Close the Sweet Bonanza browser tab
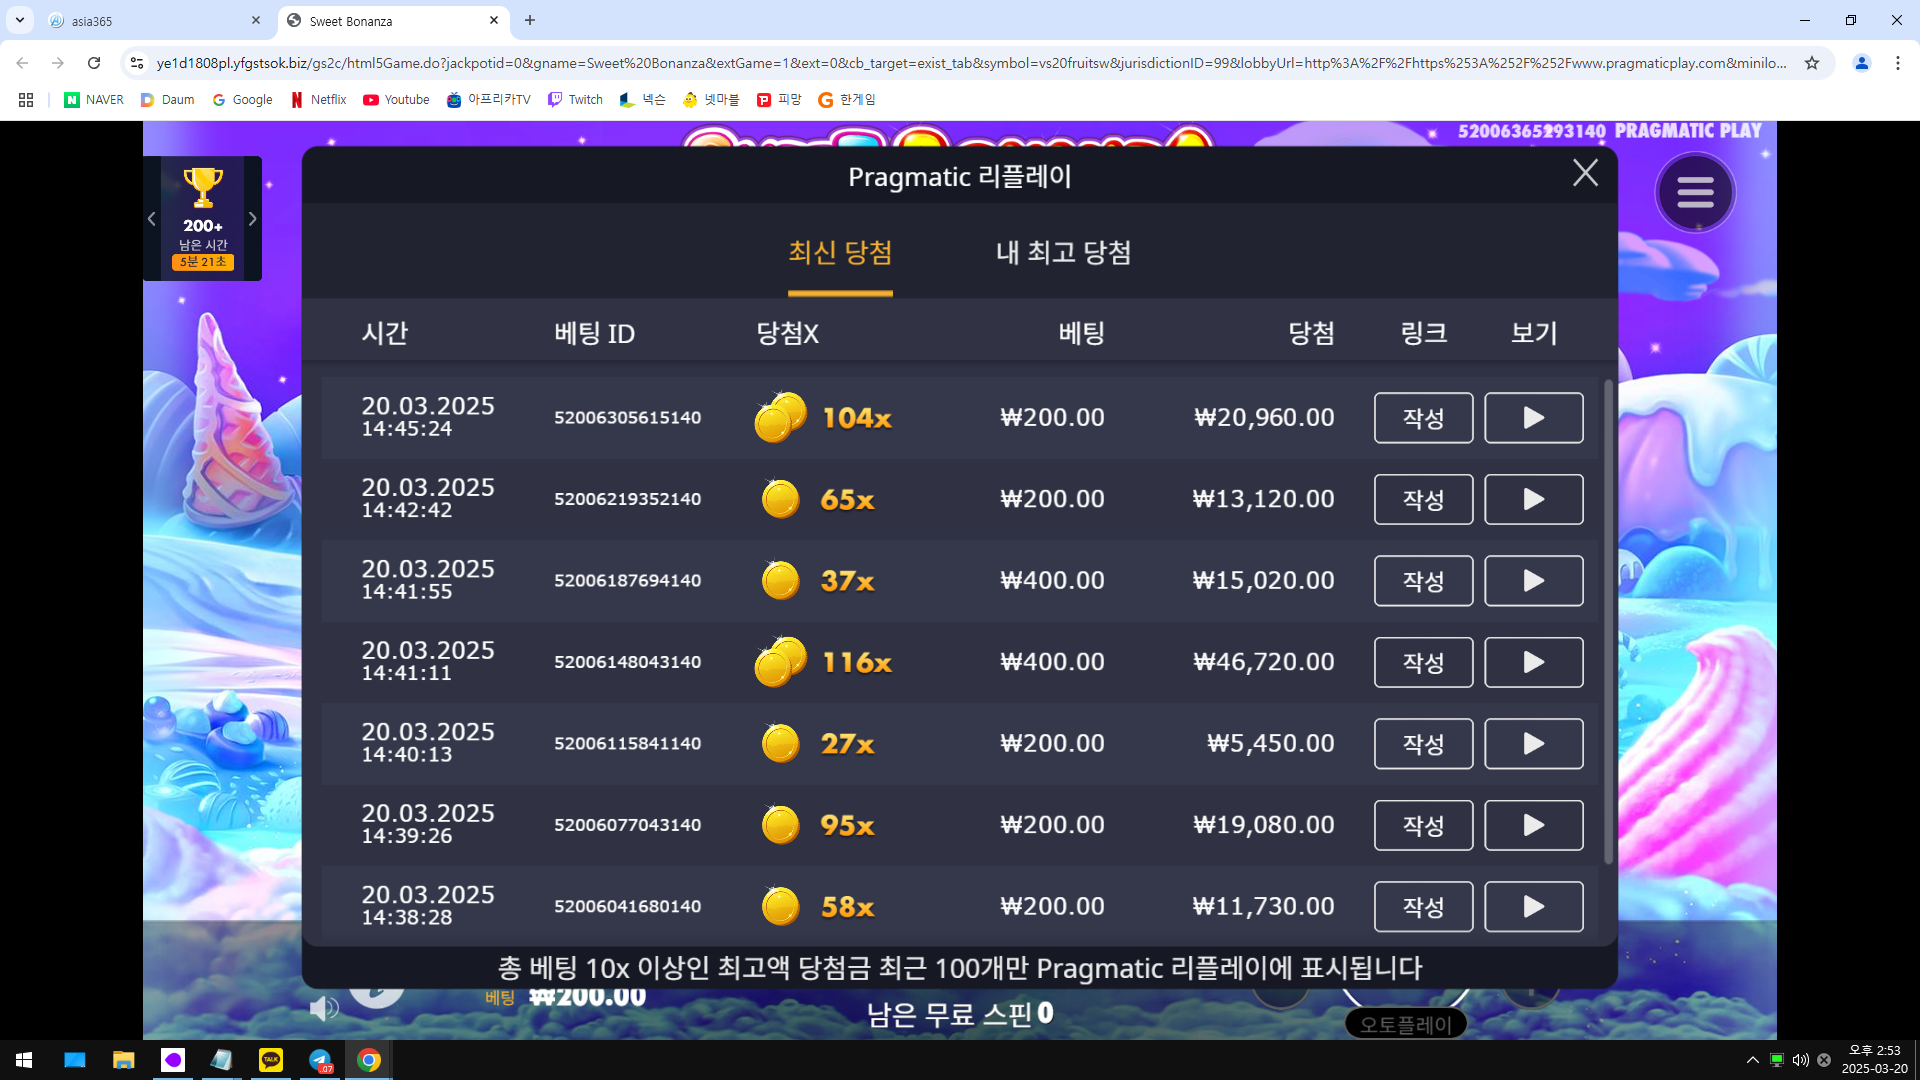 (494, 20)
